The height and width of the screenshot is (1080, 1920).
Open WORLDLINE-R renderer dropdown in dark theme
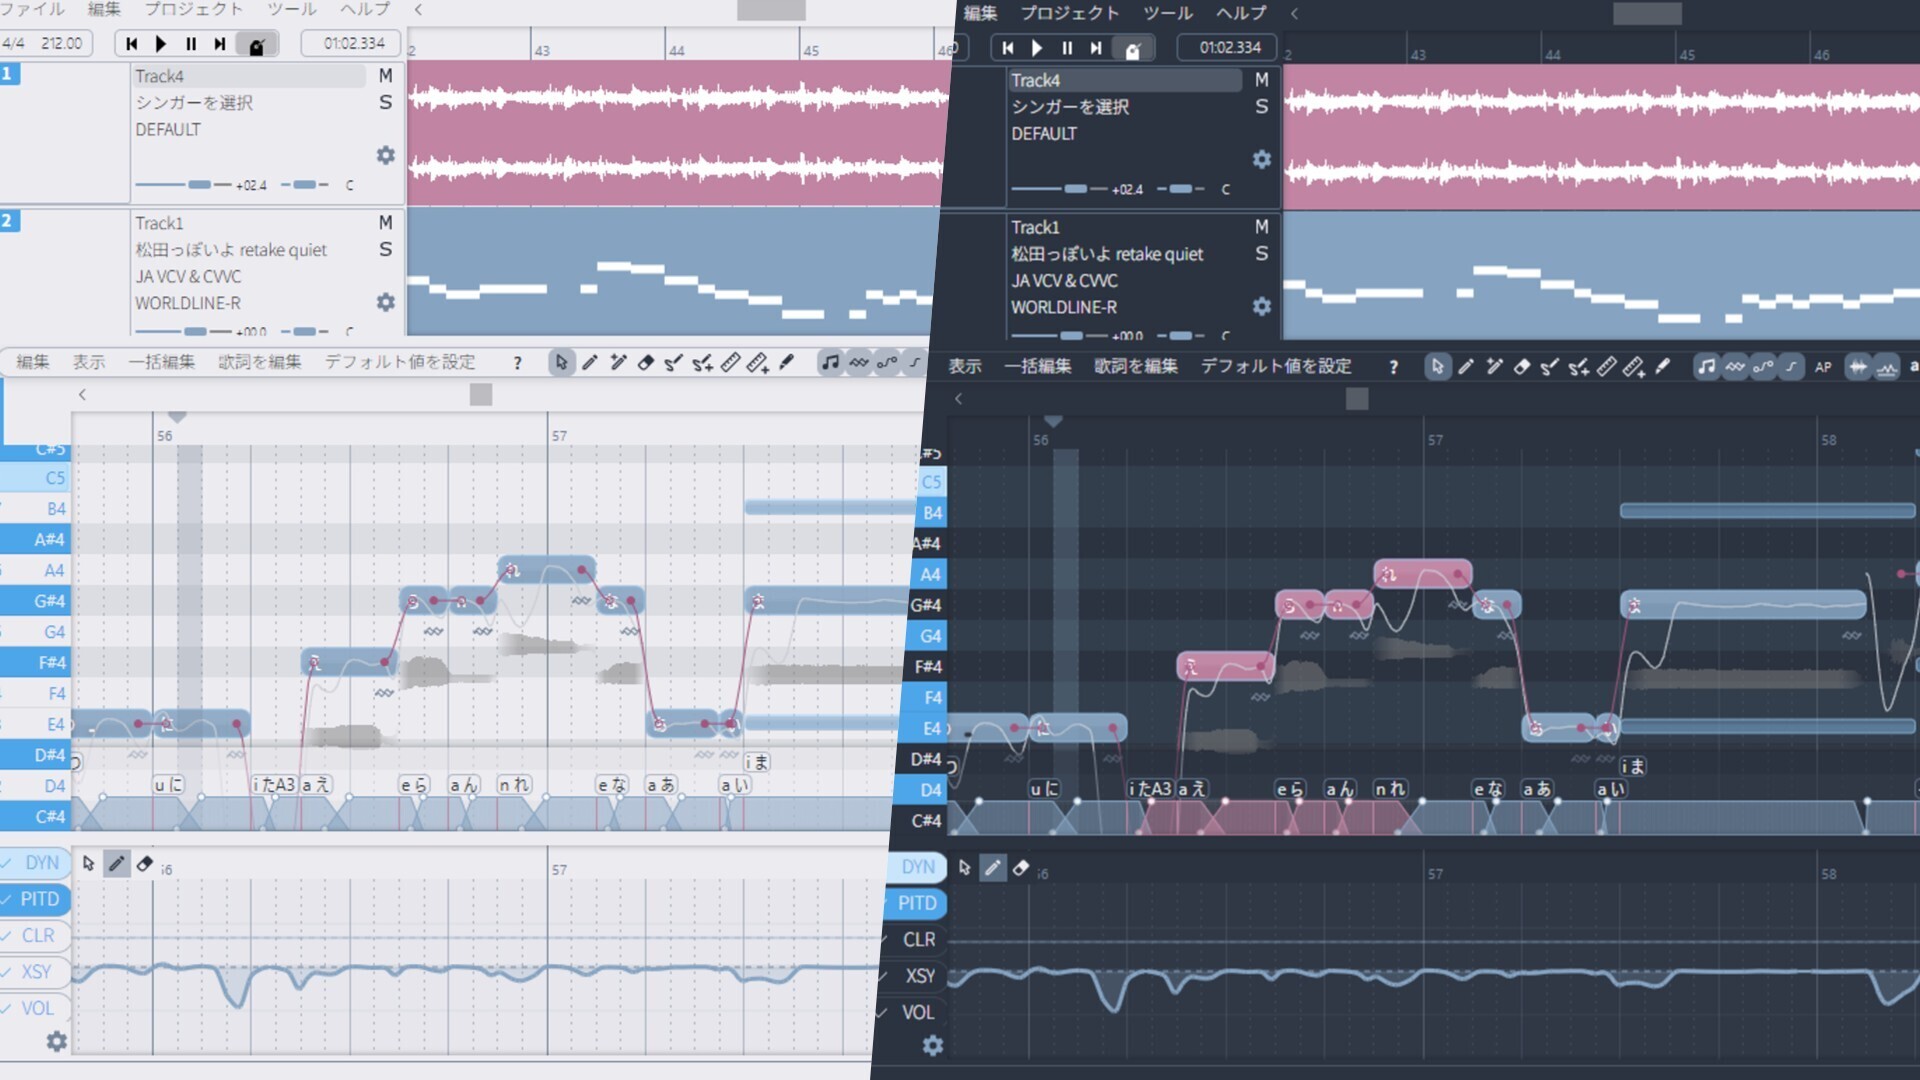click(x=1064, y=308)
